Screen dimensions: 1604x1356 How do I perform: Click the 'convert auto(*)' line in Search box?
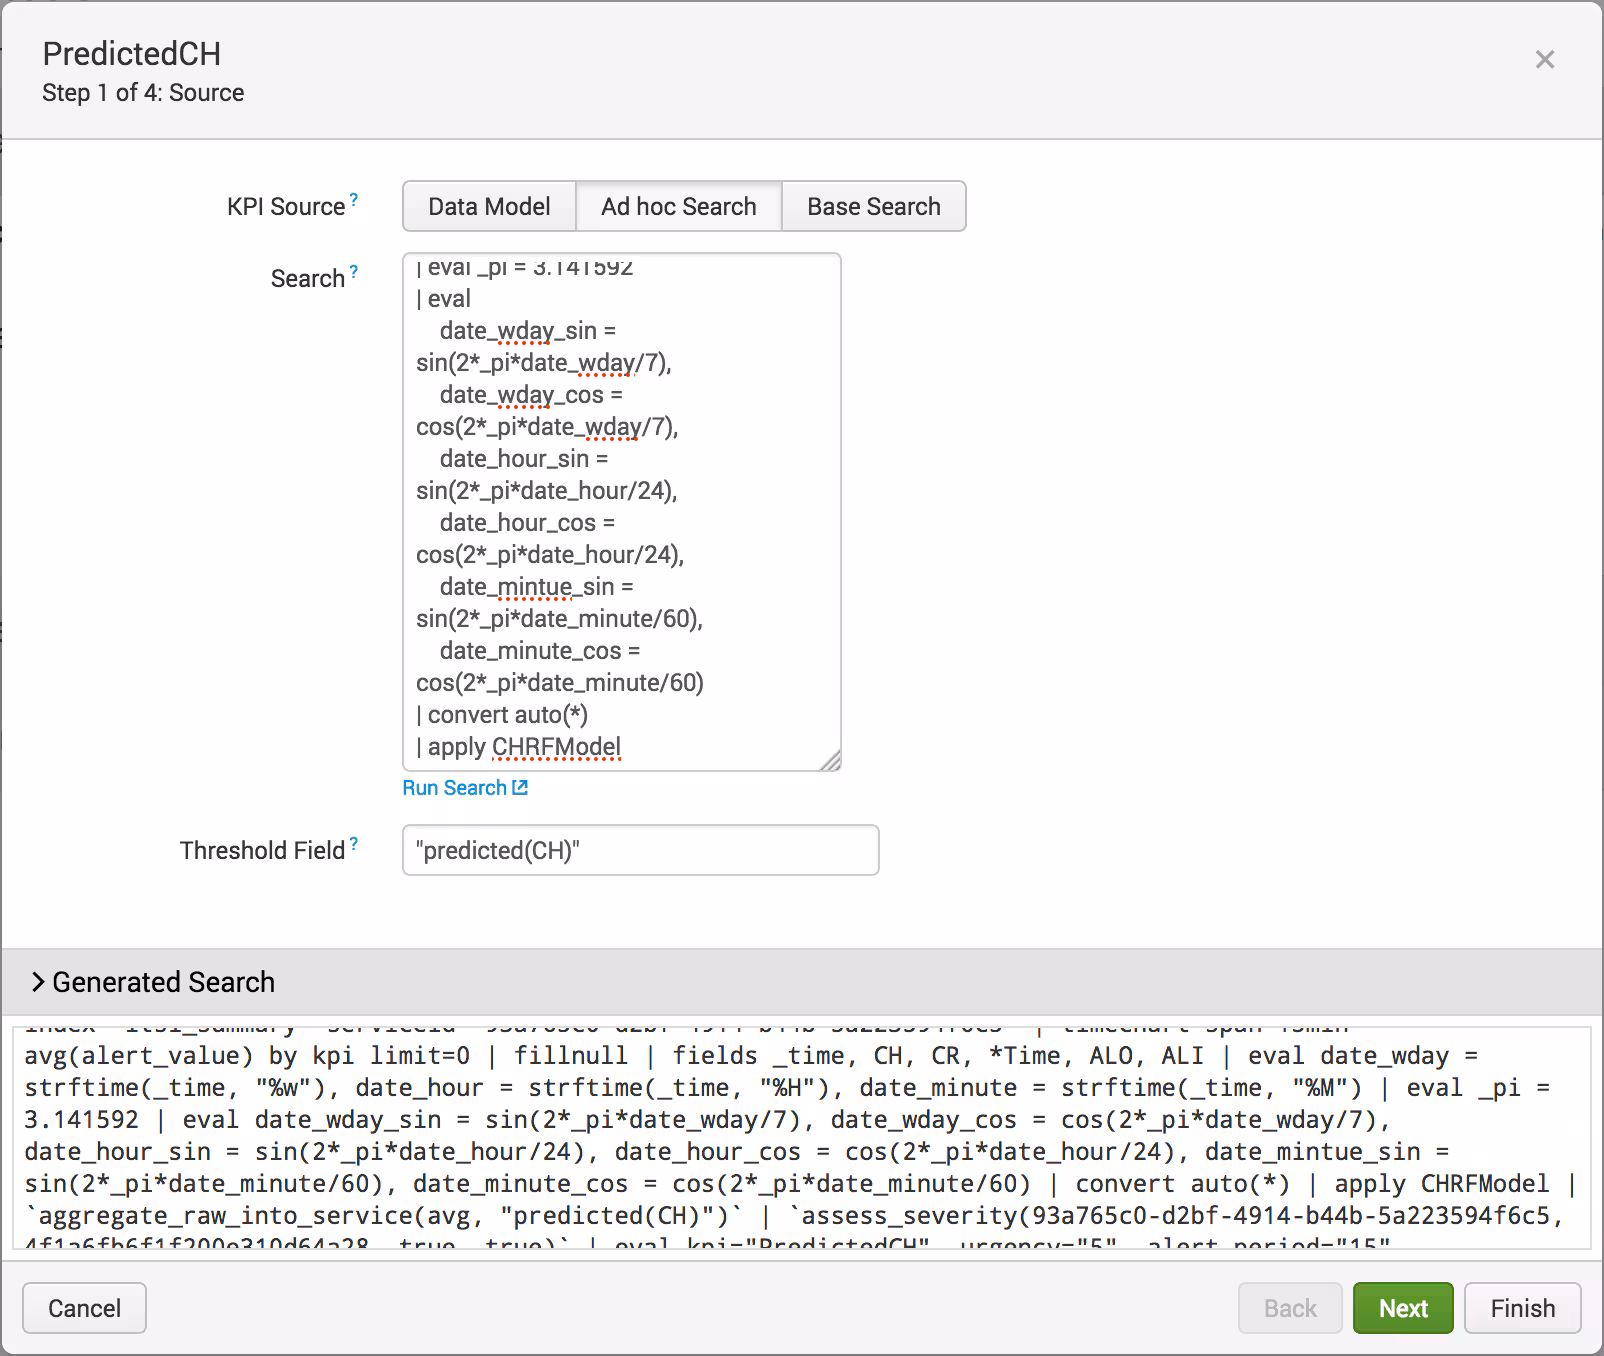click(507, 715)
